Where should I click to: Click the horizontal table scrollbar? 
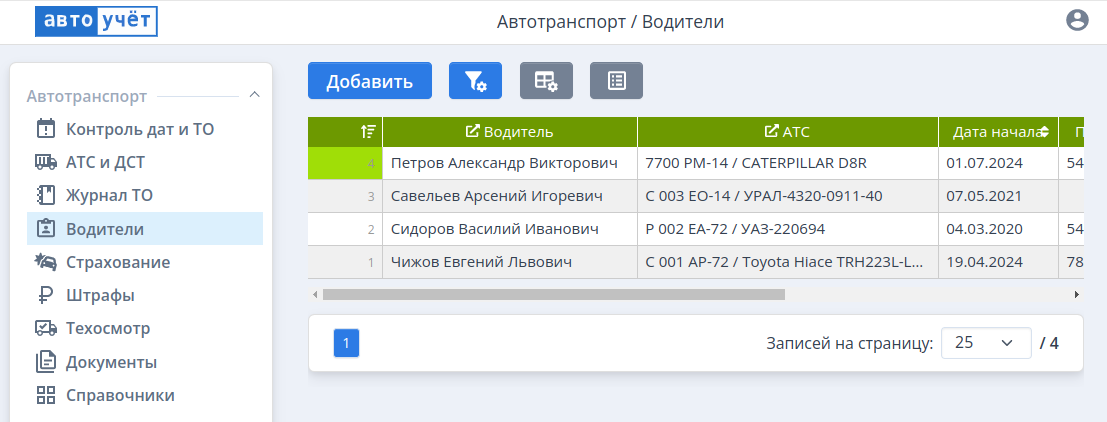click(x=553, y=295)
